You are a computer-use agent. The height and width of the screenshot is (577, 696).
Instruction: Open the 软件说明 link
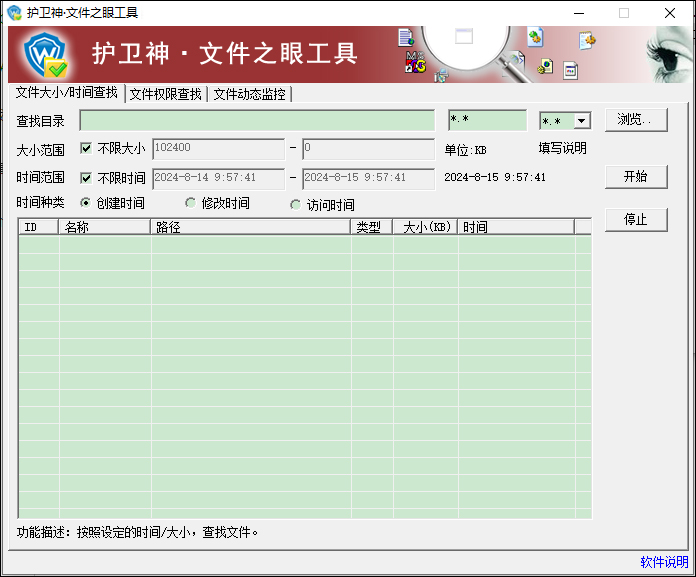pos(664,562)
